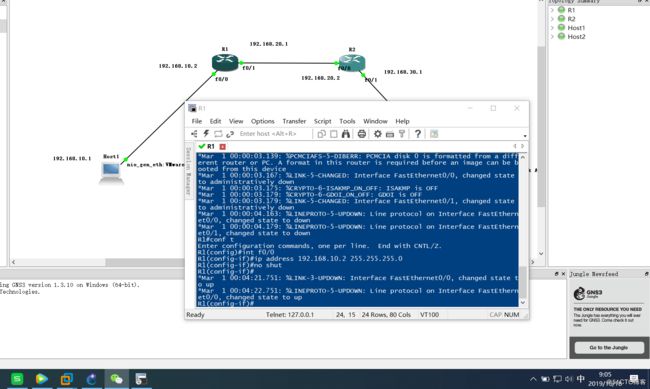Click the Paste icon in the toolbar
650x389 pixels.
333,134
